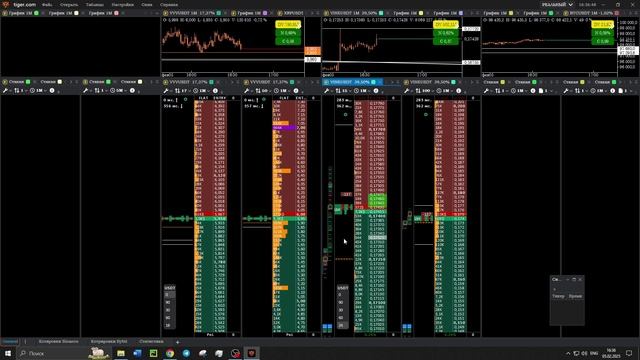The height and width of the screenshot is (360, 640).
Task: Toggle purple link square on График tab beside XRPUSDT
Action: coord(265,13)
